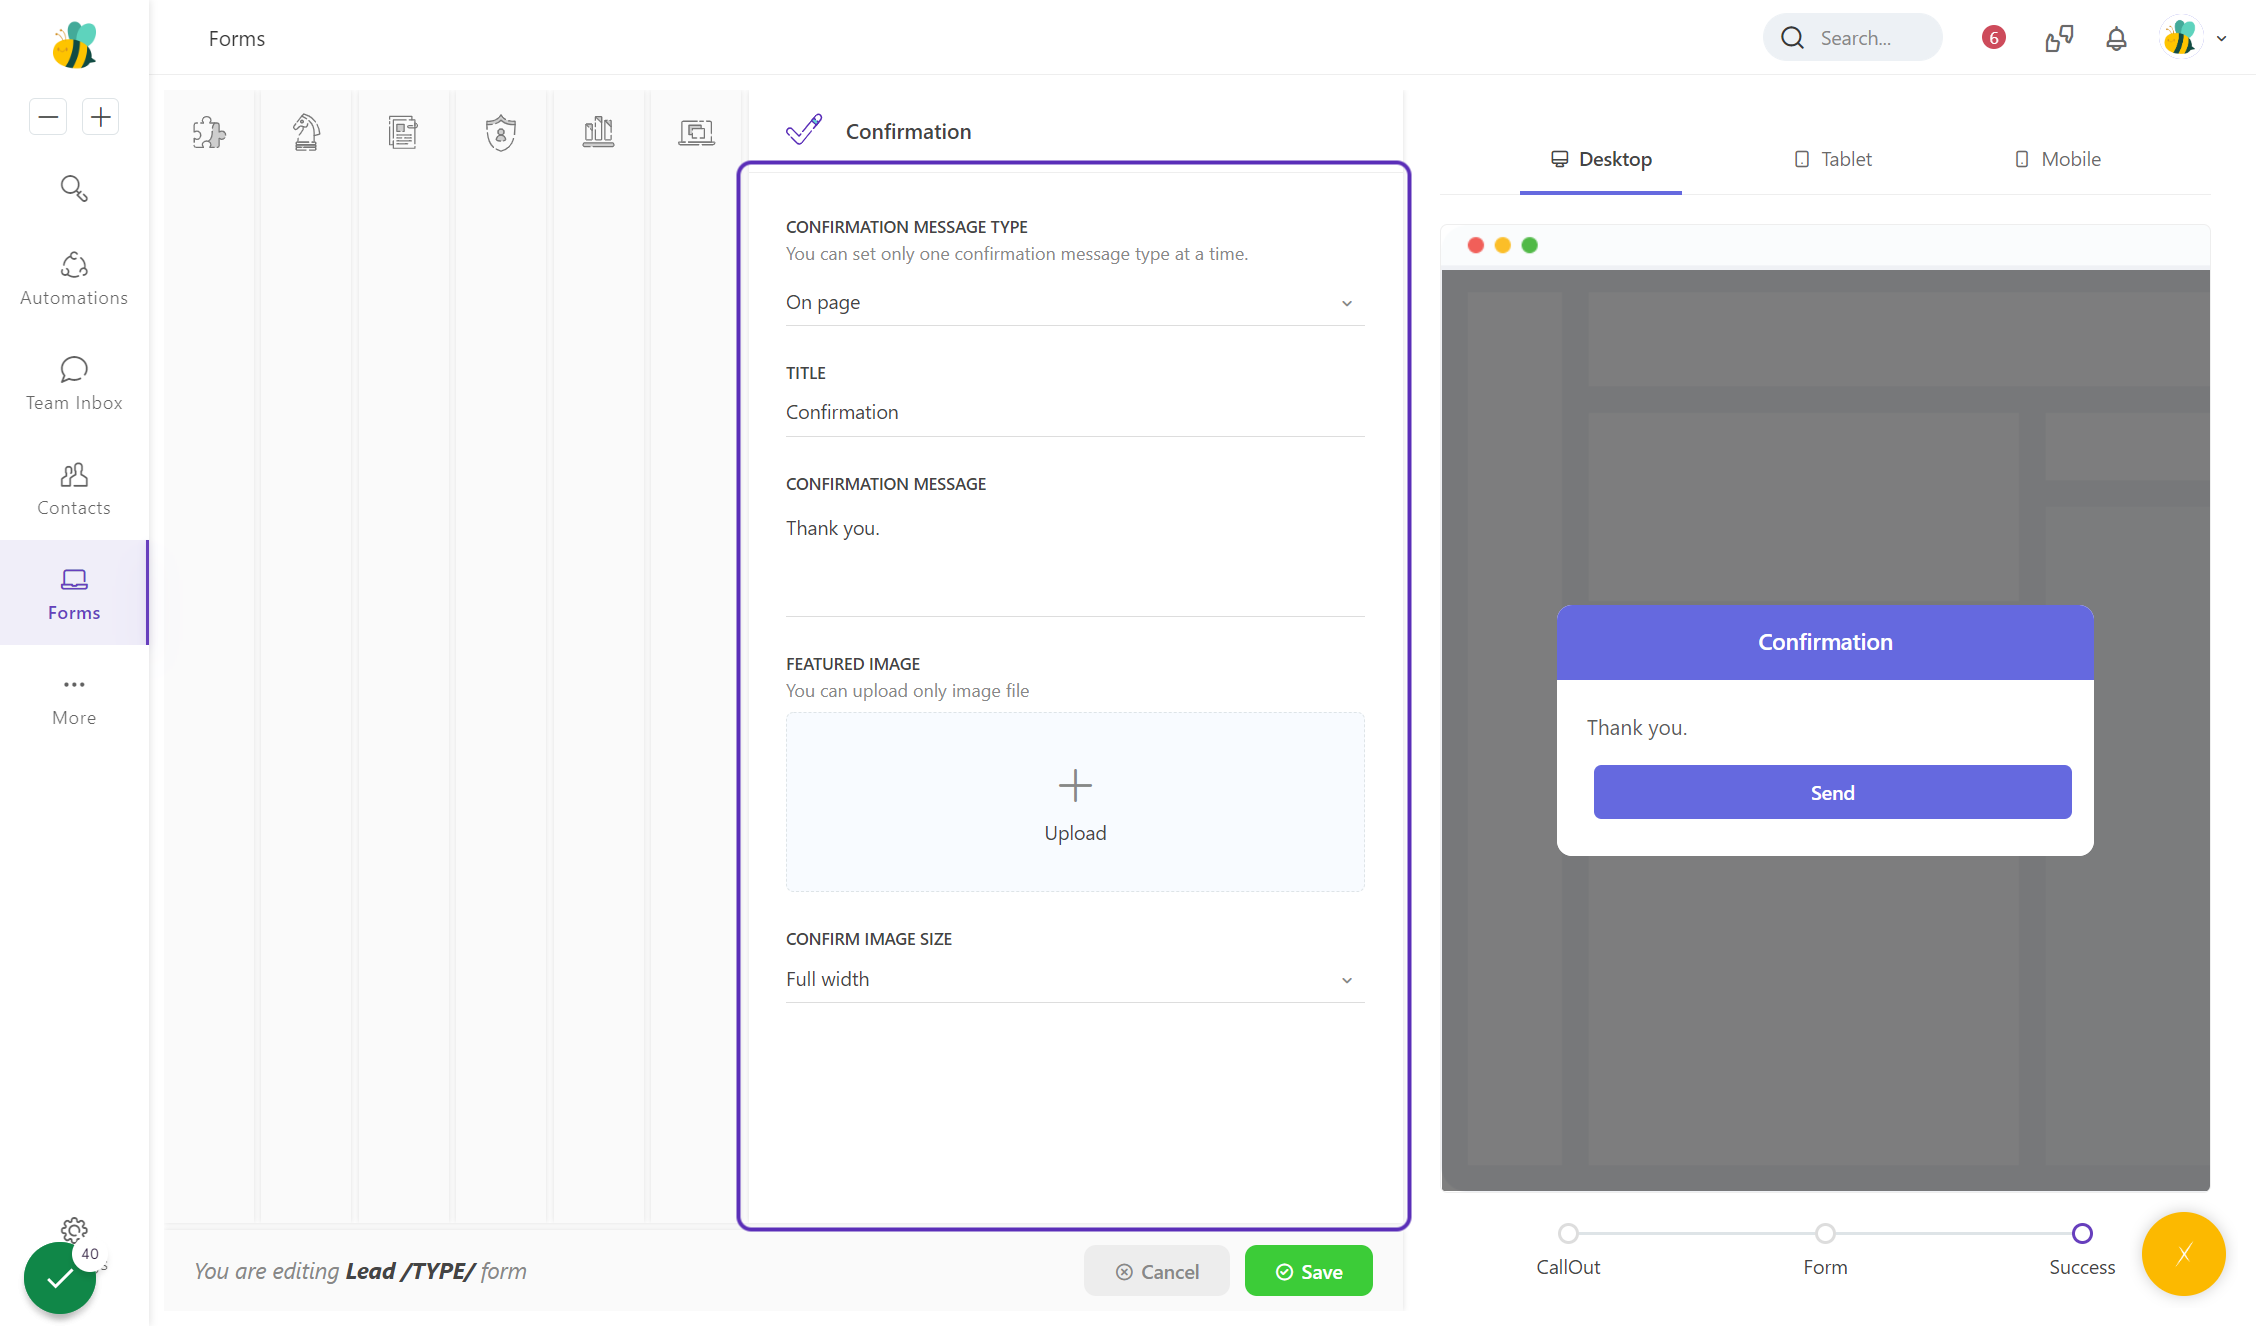Open the bar chart analytics step icon
This screenshot has width=2256, height=1326.
pyautogui.click(x=598, y=132)
